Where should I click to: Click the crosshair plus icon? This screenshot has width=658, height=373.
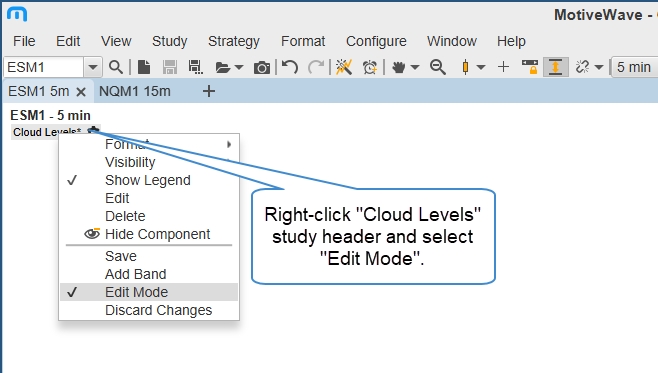click(503, 67)
